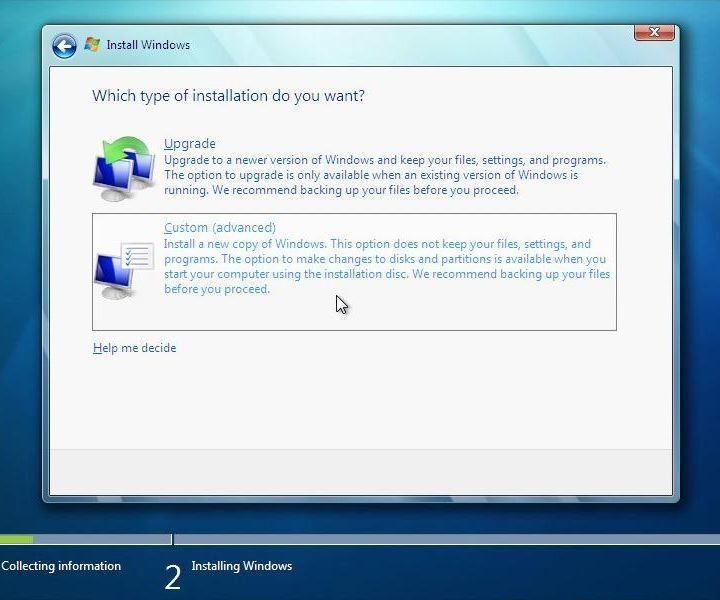Click the Installing Windows step label
Viewport: 720px width, 600px height.
(242, 566)
